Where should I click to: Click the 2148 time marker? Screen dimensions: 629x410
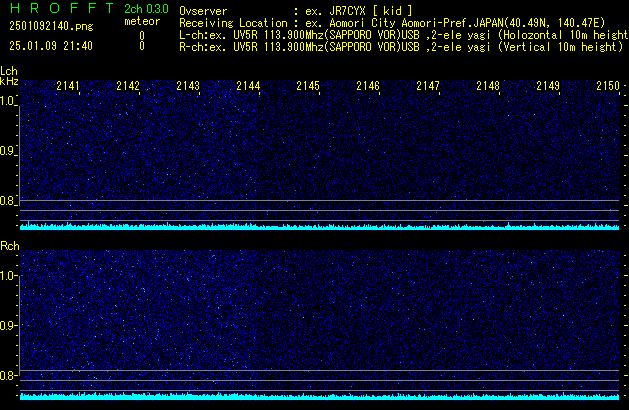click(x=488, y=86)
